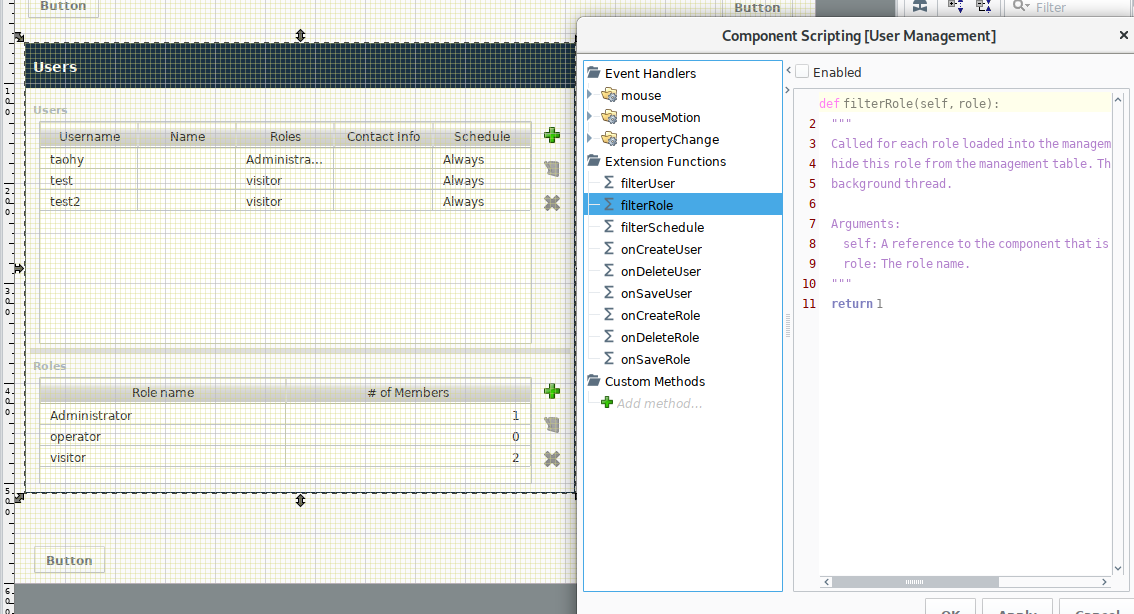
Task: Click the delete role X icon
Action: (x=551, y=459)
